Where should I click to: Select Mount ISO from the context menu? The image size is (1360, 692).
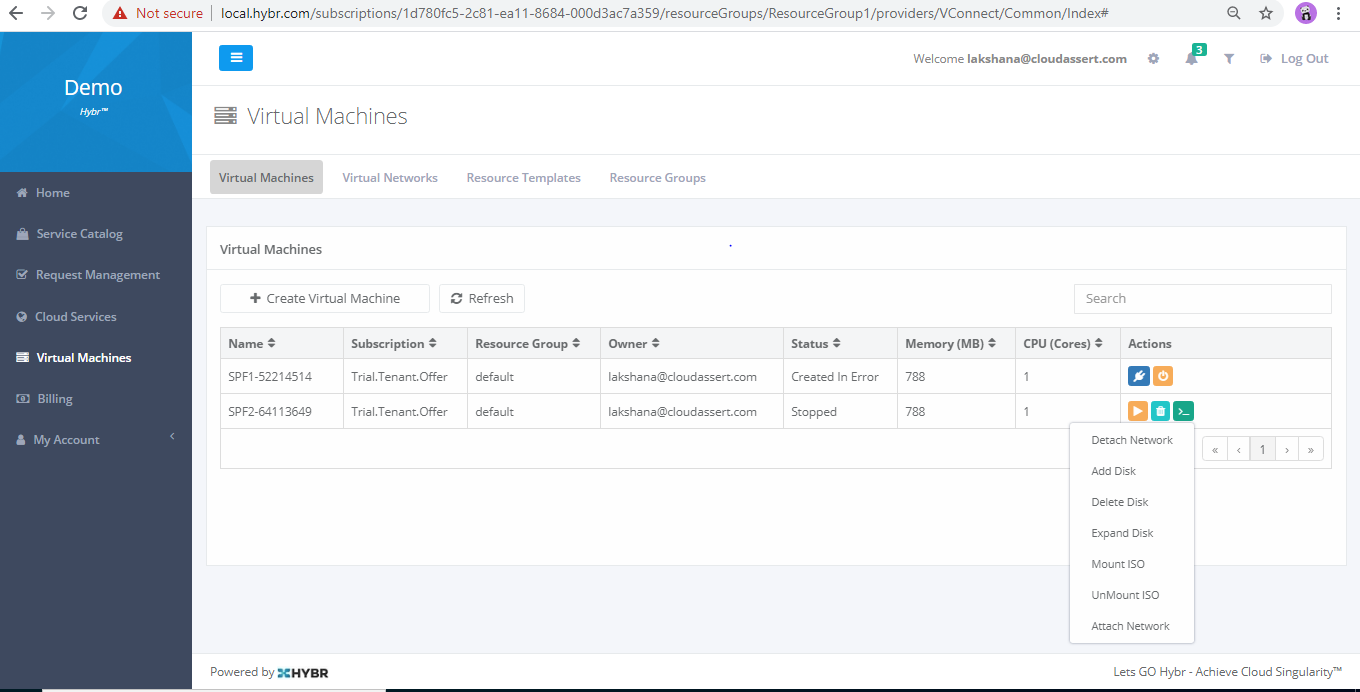(1117, 563)
